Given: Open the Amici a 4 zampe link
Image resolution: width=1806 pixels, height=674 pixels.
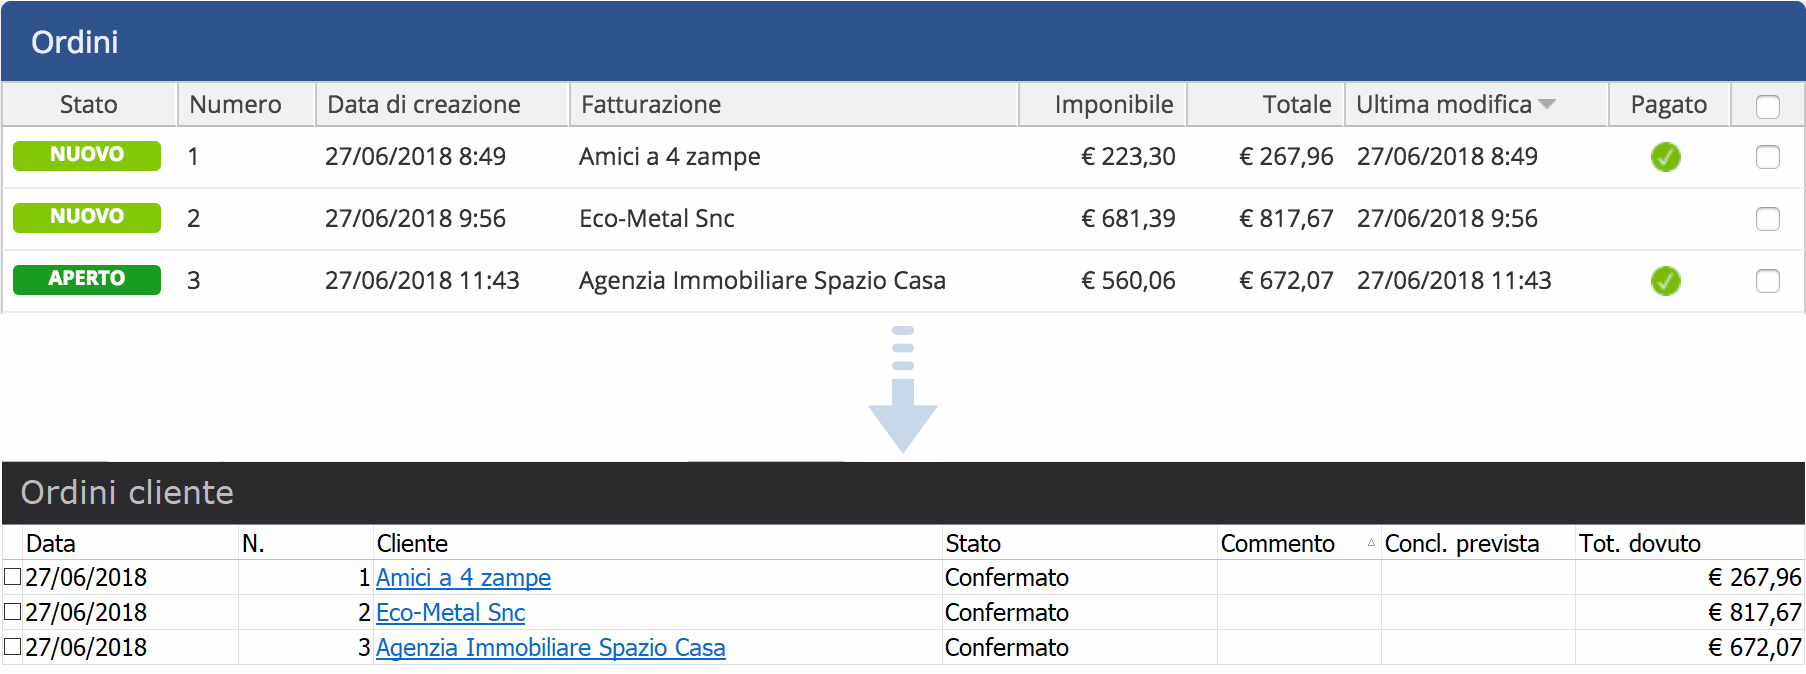Looking at the screenshot, I should coord(463,578).
